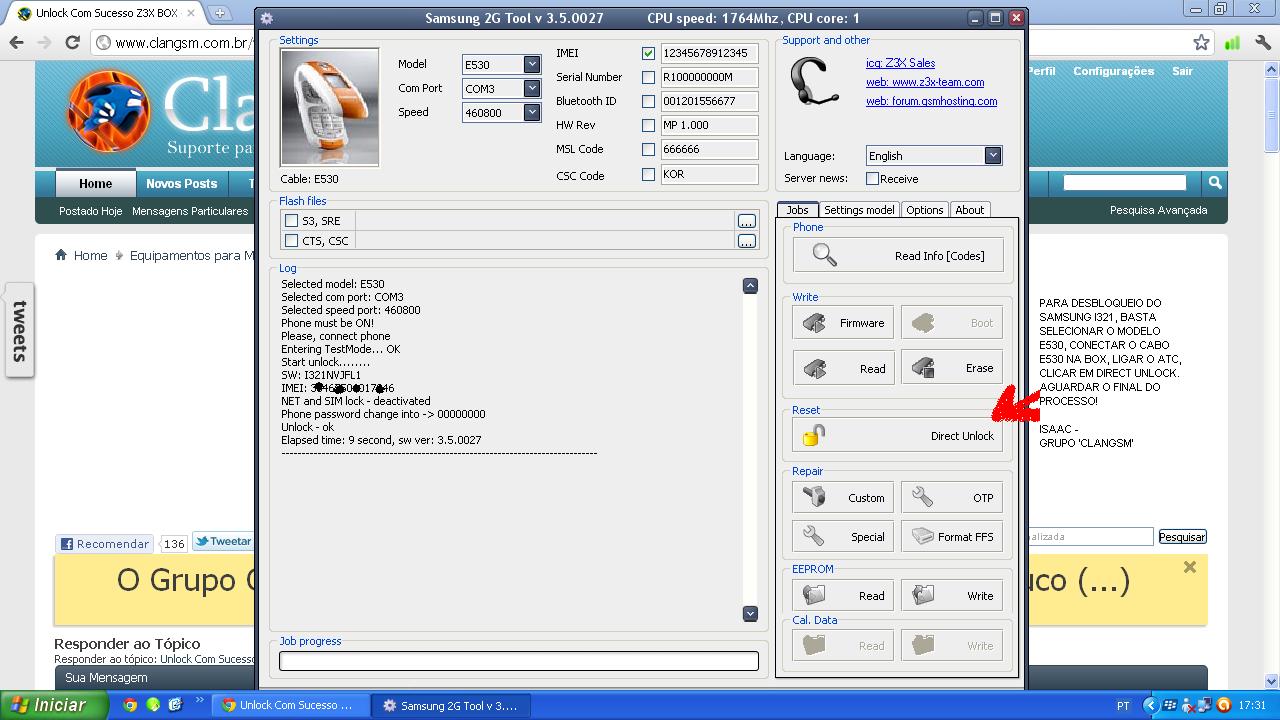Check the Bluetooth ID checkbox
The height and width of the screenshot is (720, 1280).
click(x=648, y=101)
